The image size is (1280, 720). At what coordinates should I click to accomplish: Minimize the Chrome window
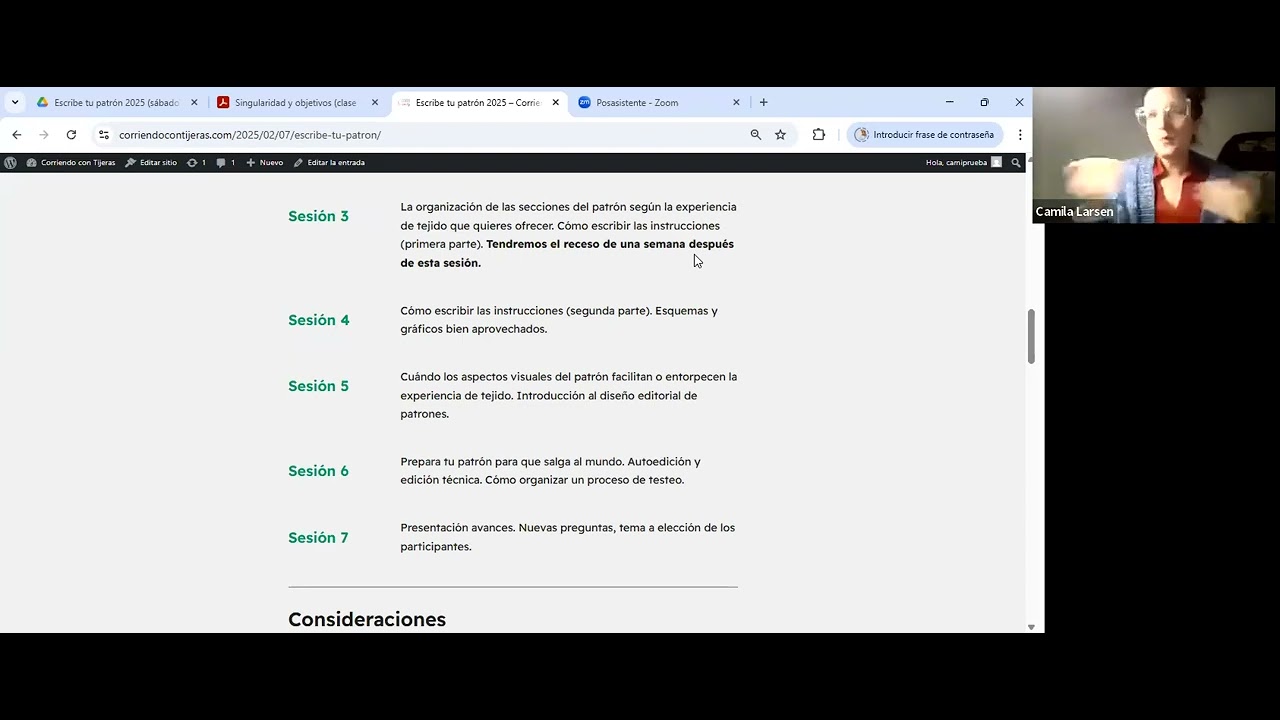(950, 102)
